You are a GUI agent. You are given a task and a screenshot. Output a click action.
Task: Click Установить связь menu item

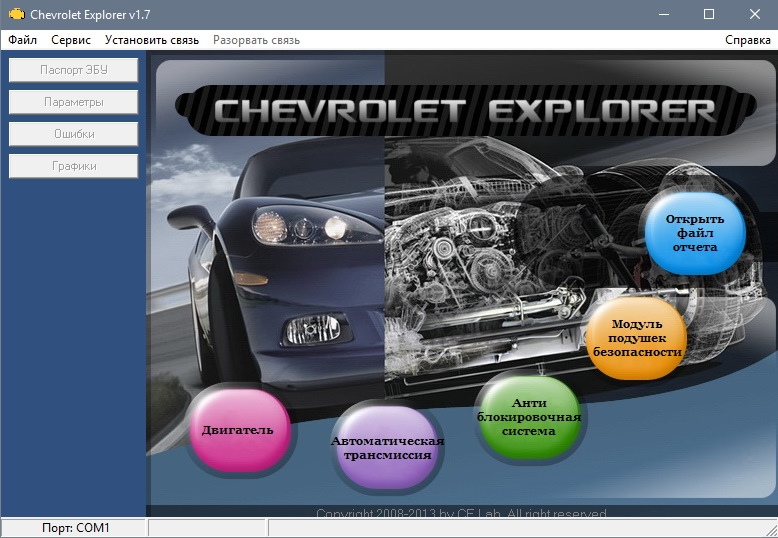click(152, 40)
